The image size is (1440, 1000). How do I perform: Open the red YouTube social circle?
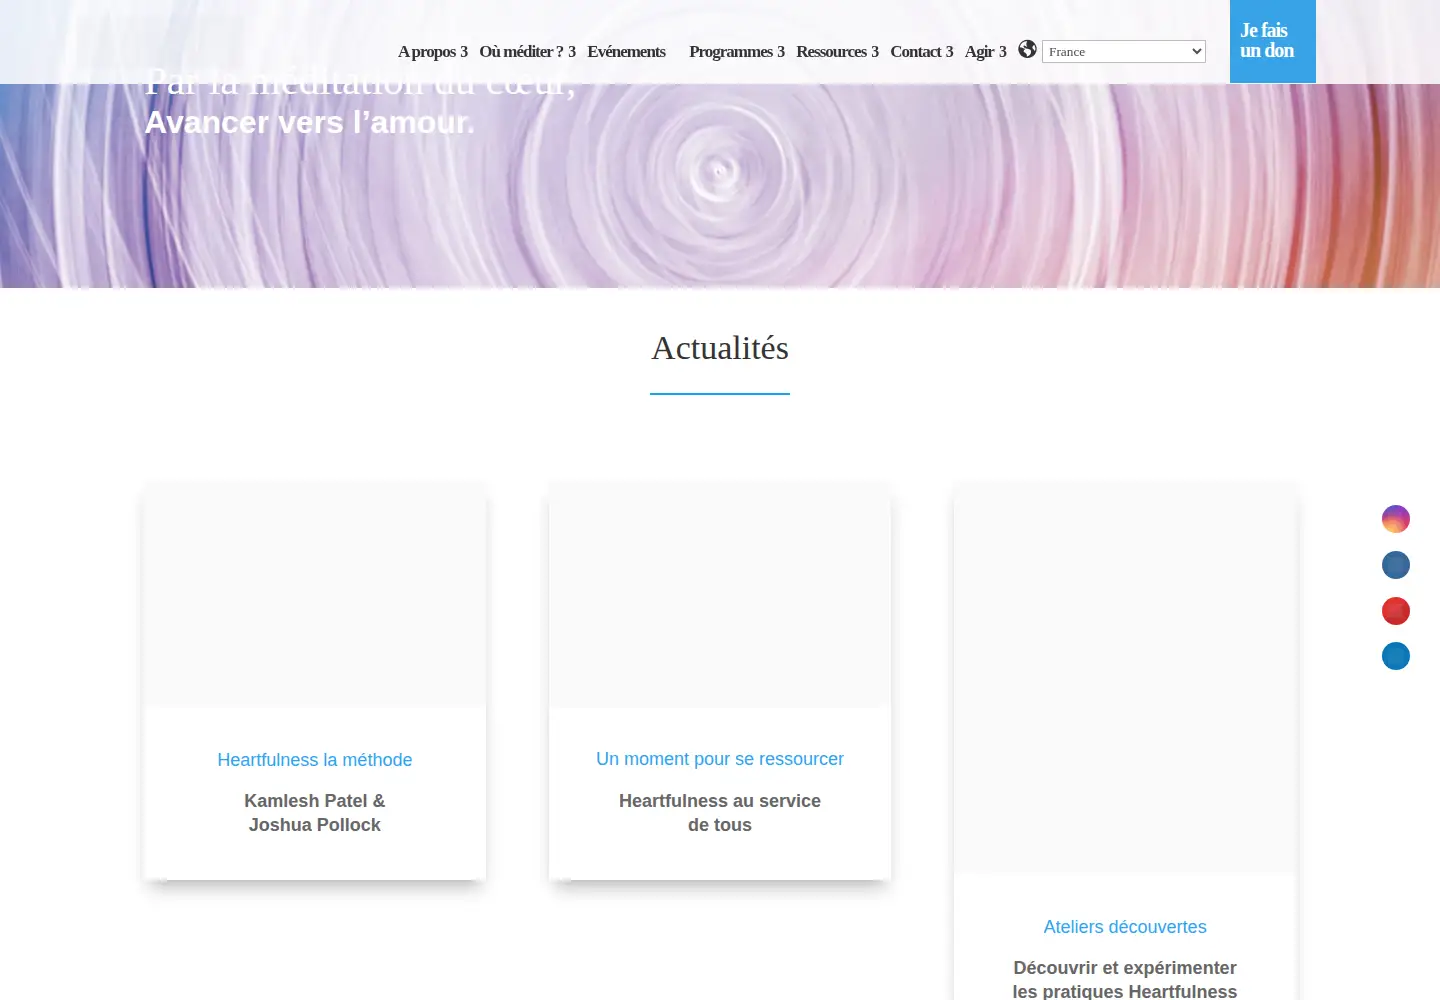[1396, 611]
